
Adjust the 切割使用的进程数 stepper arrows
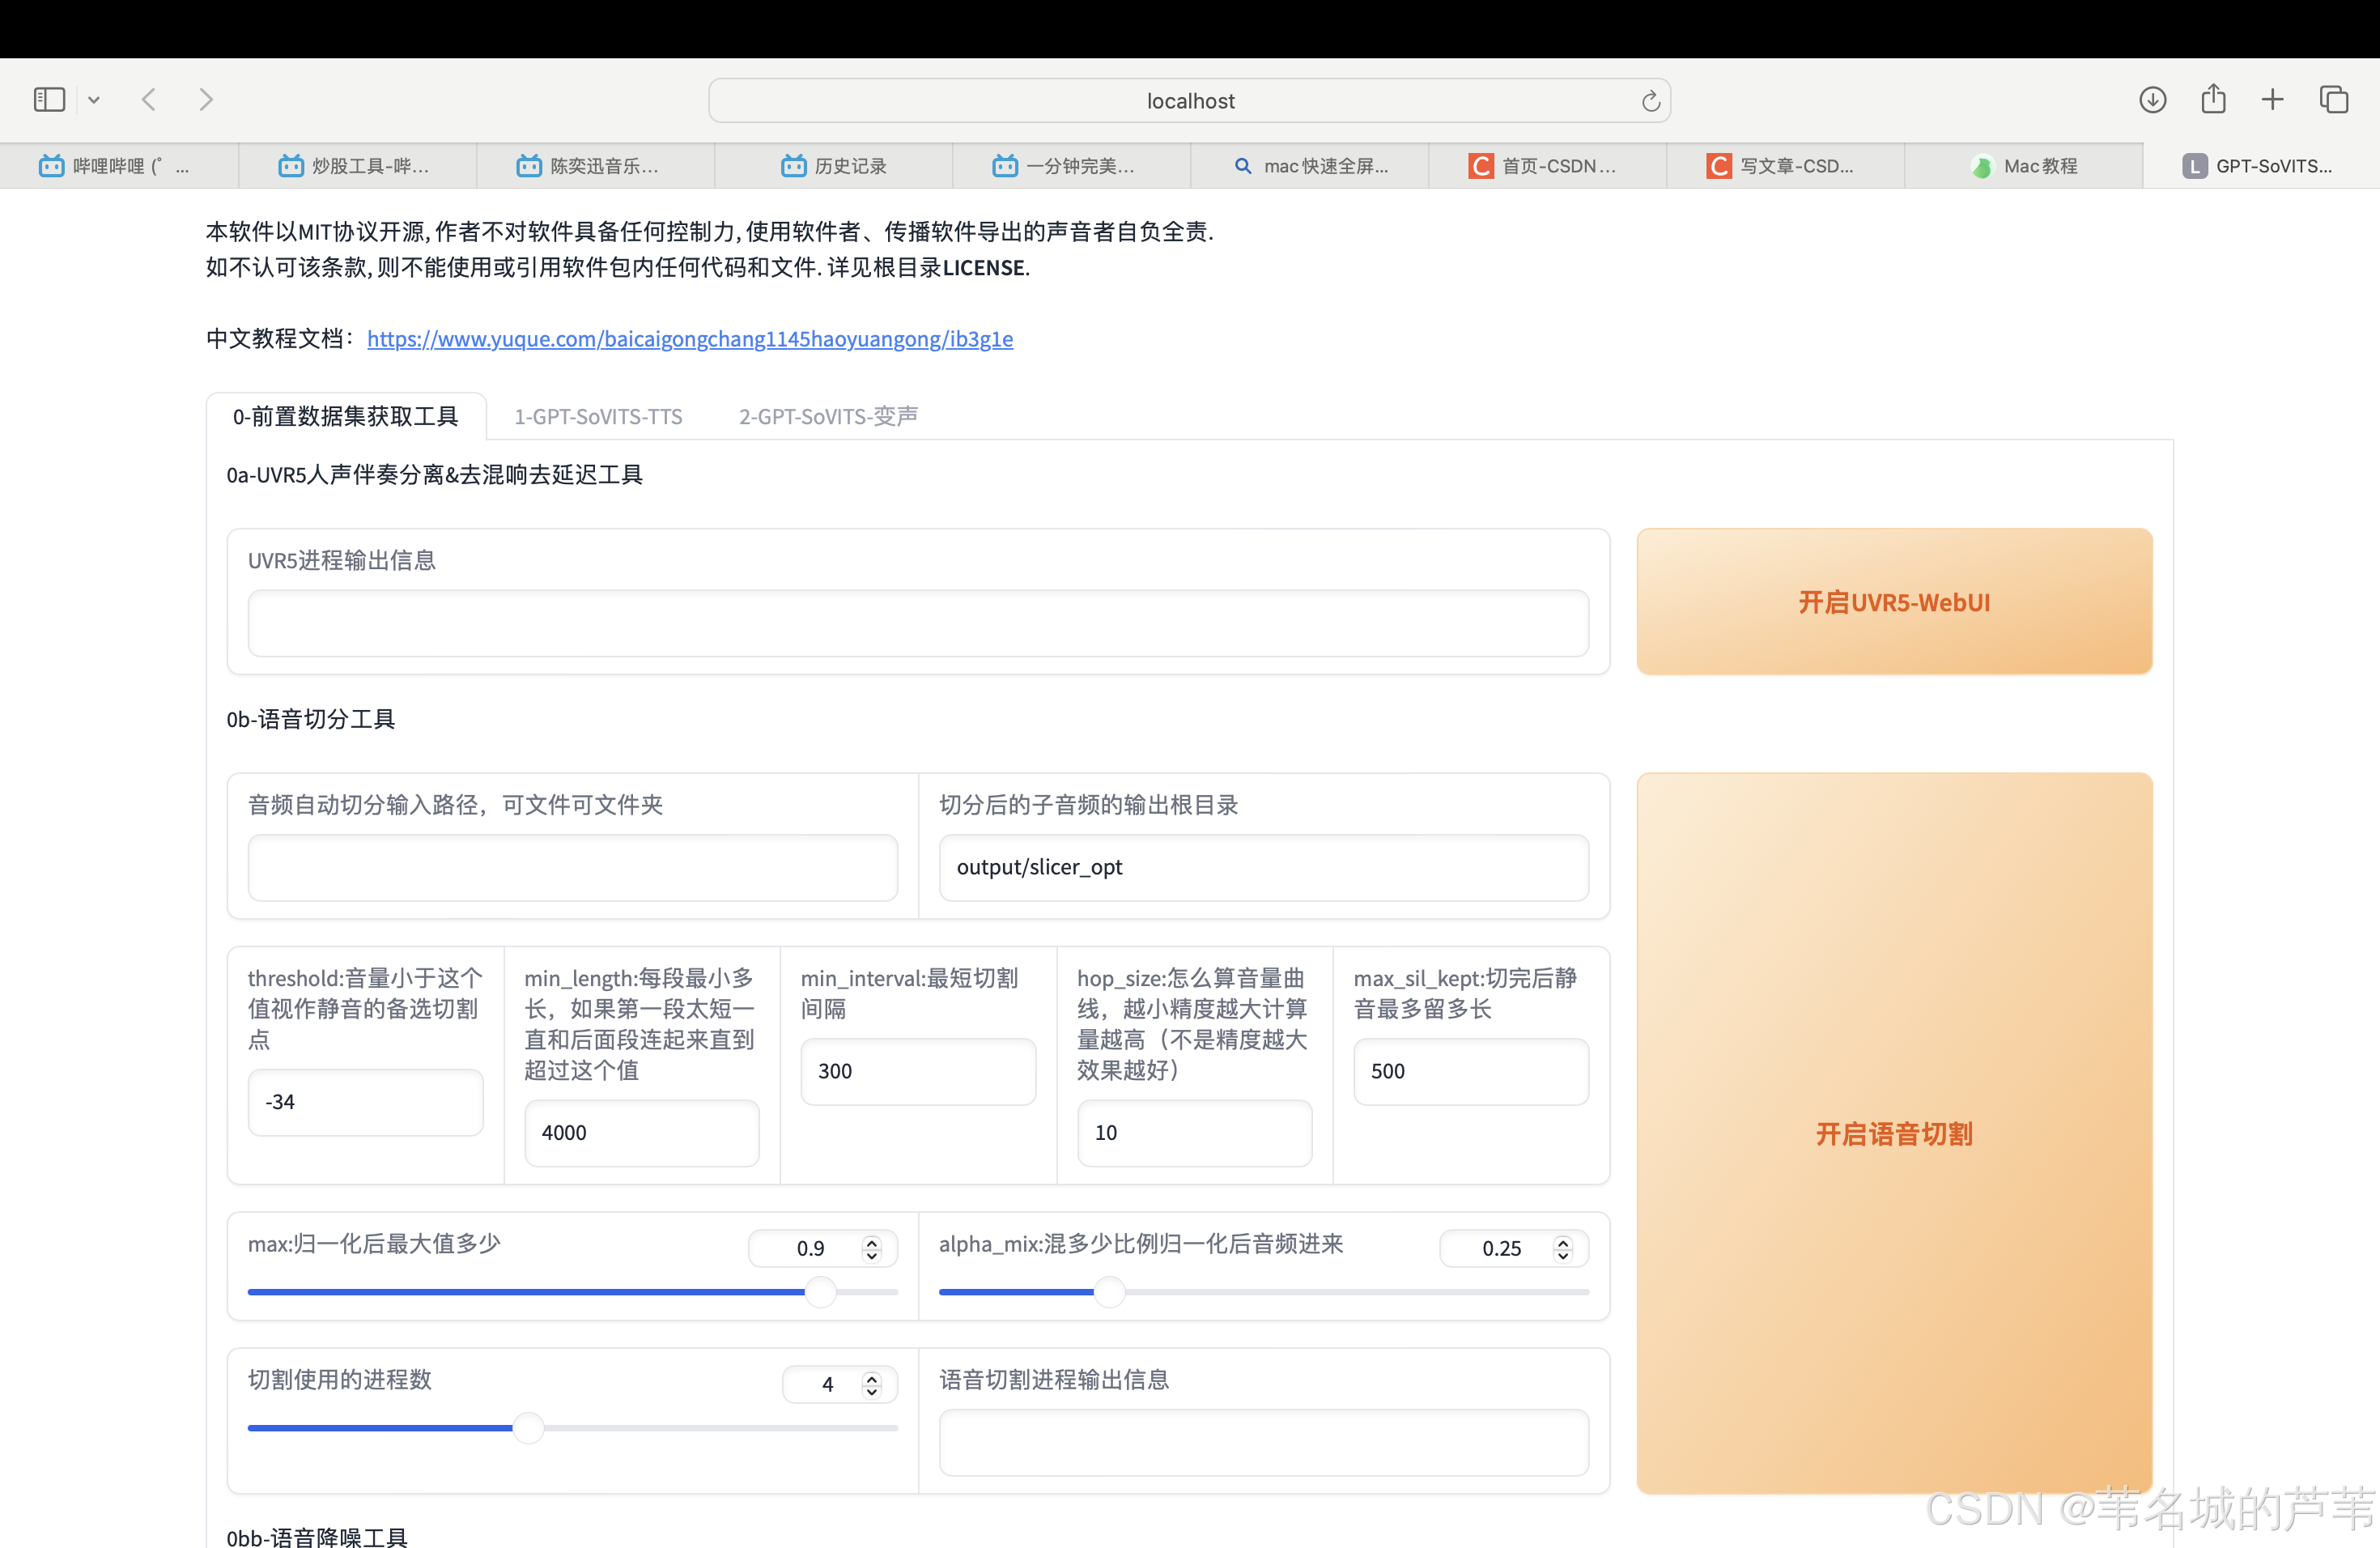[x=872, y=1384]
